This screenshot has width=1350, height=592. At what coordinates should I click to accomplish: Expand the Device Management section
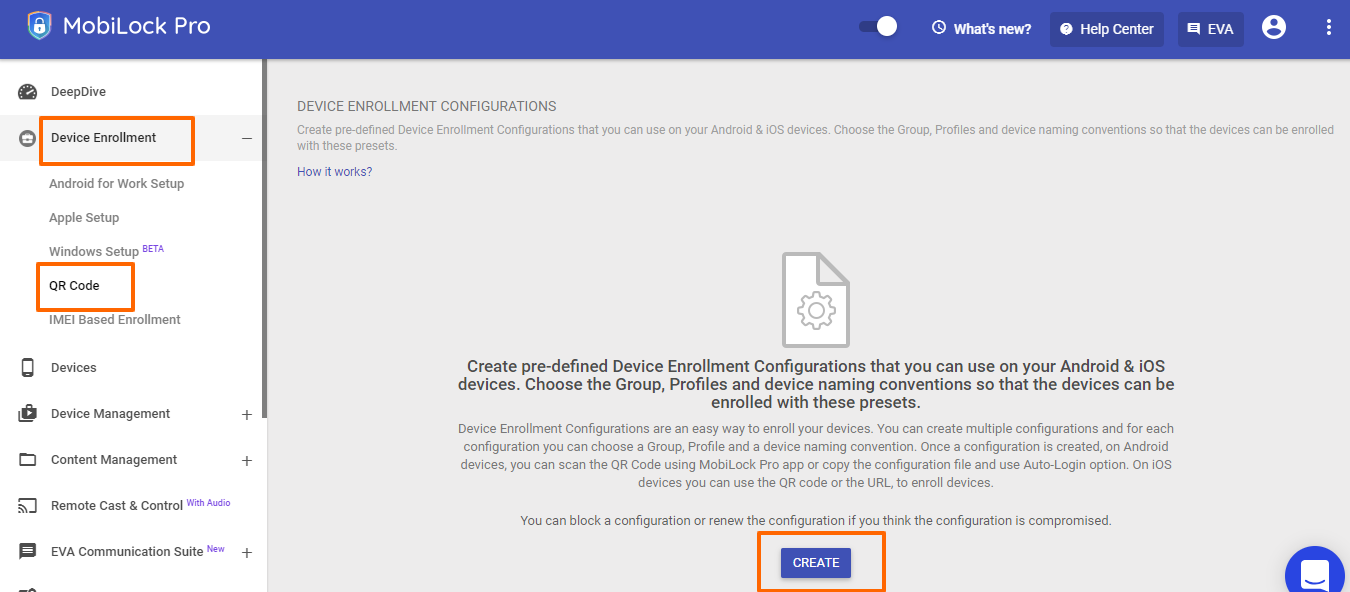coord(247,414)
